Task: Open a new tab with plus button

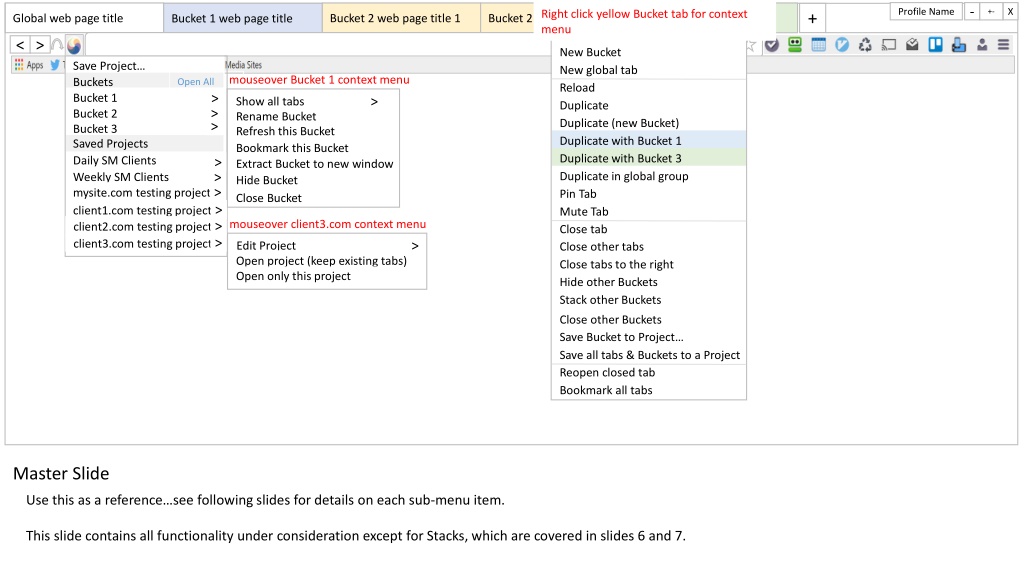Action: point(812,18)
